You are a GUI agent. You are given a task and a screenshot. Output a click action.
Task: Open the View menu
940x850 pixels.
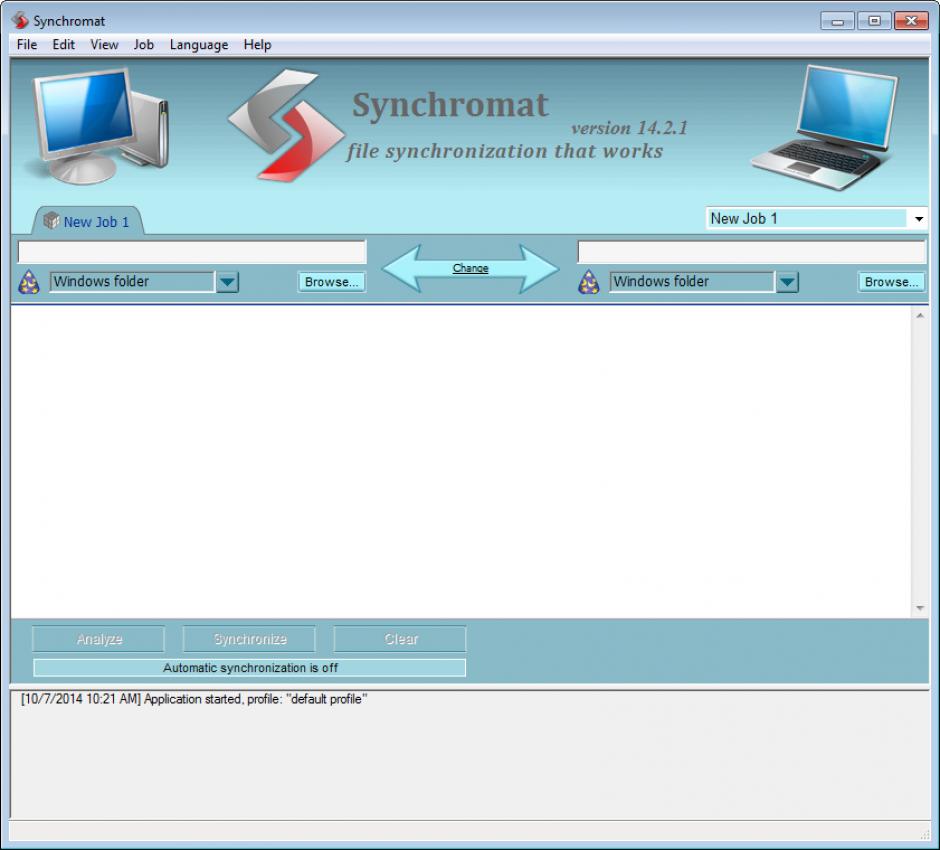[104, 45]
